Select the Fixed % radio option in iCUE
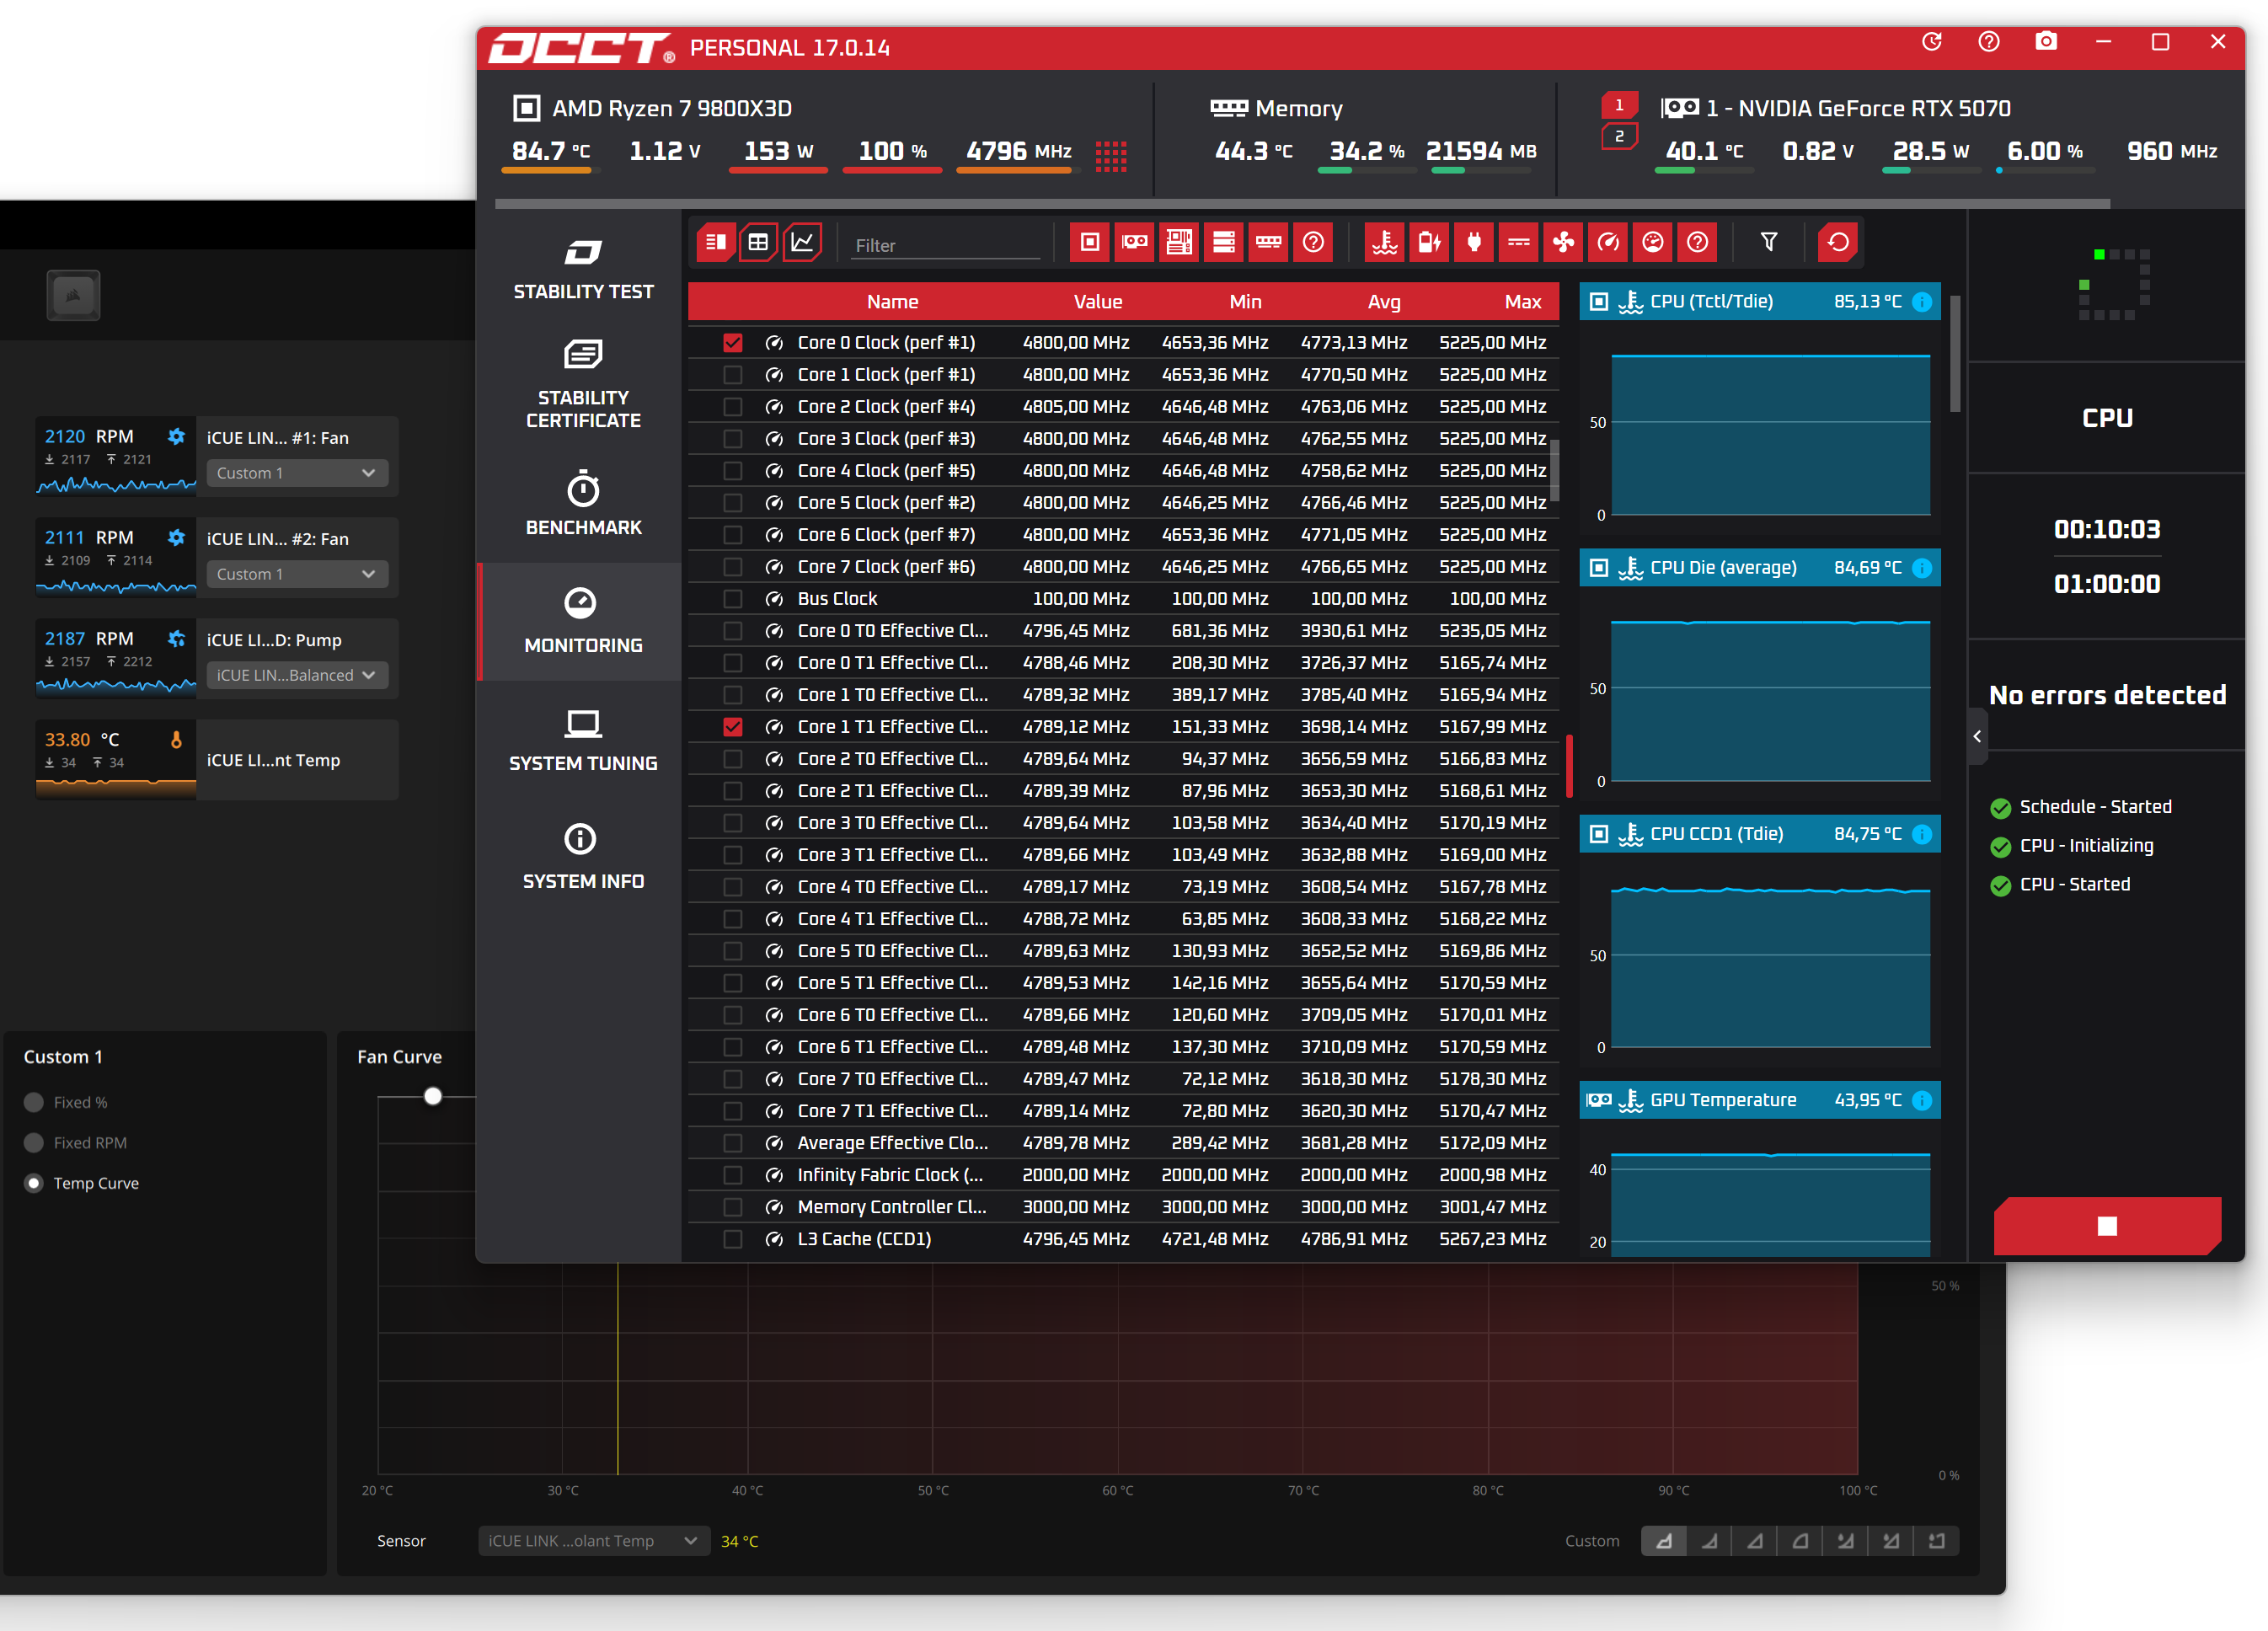 pos(34,1102)
